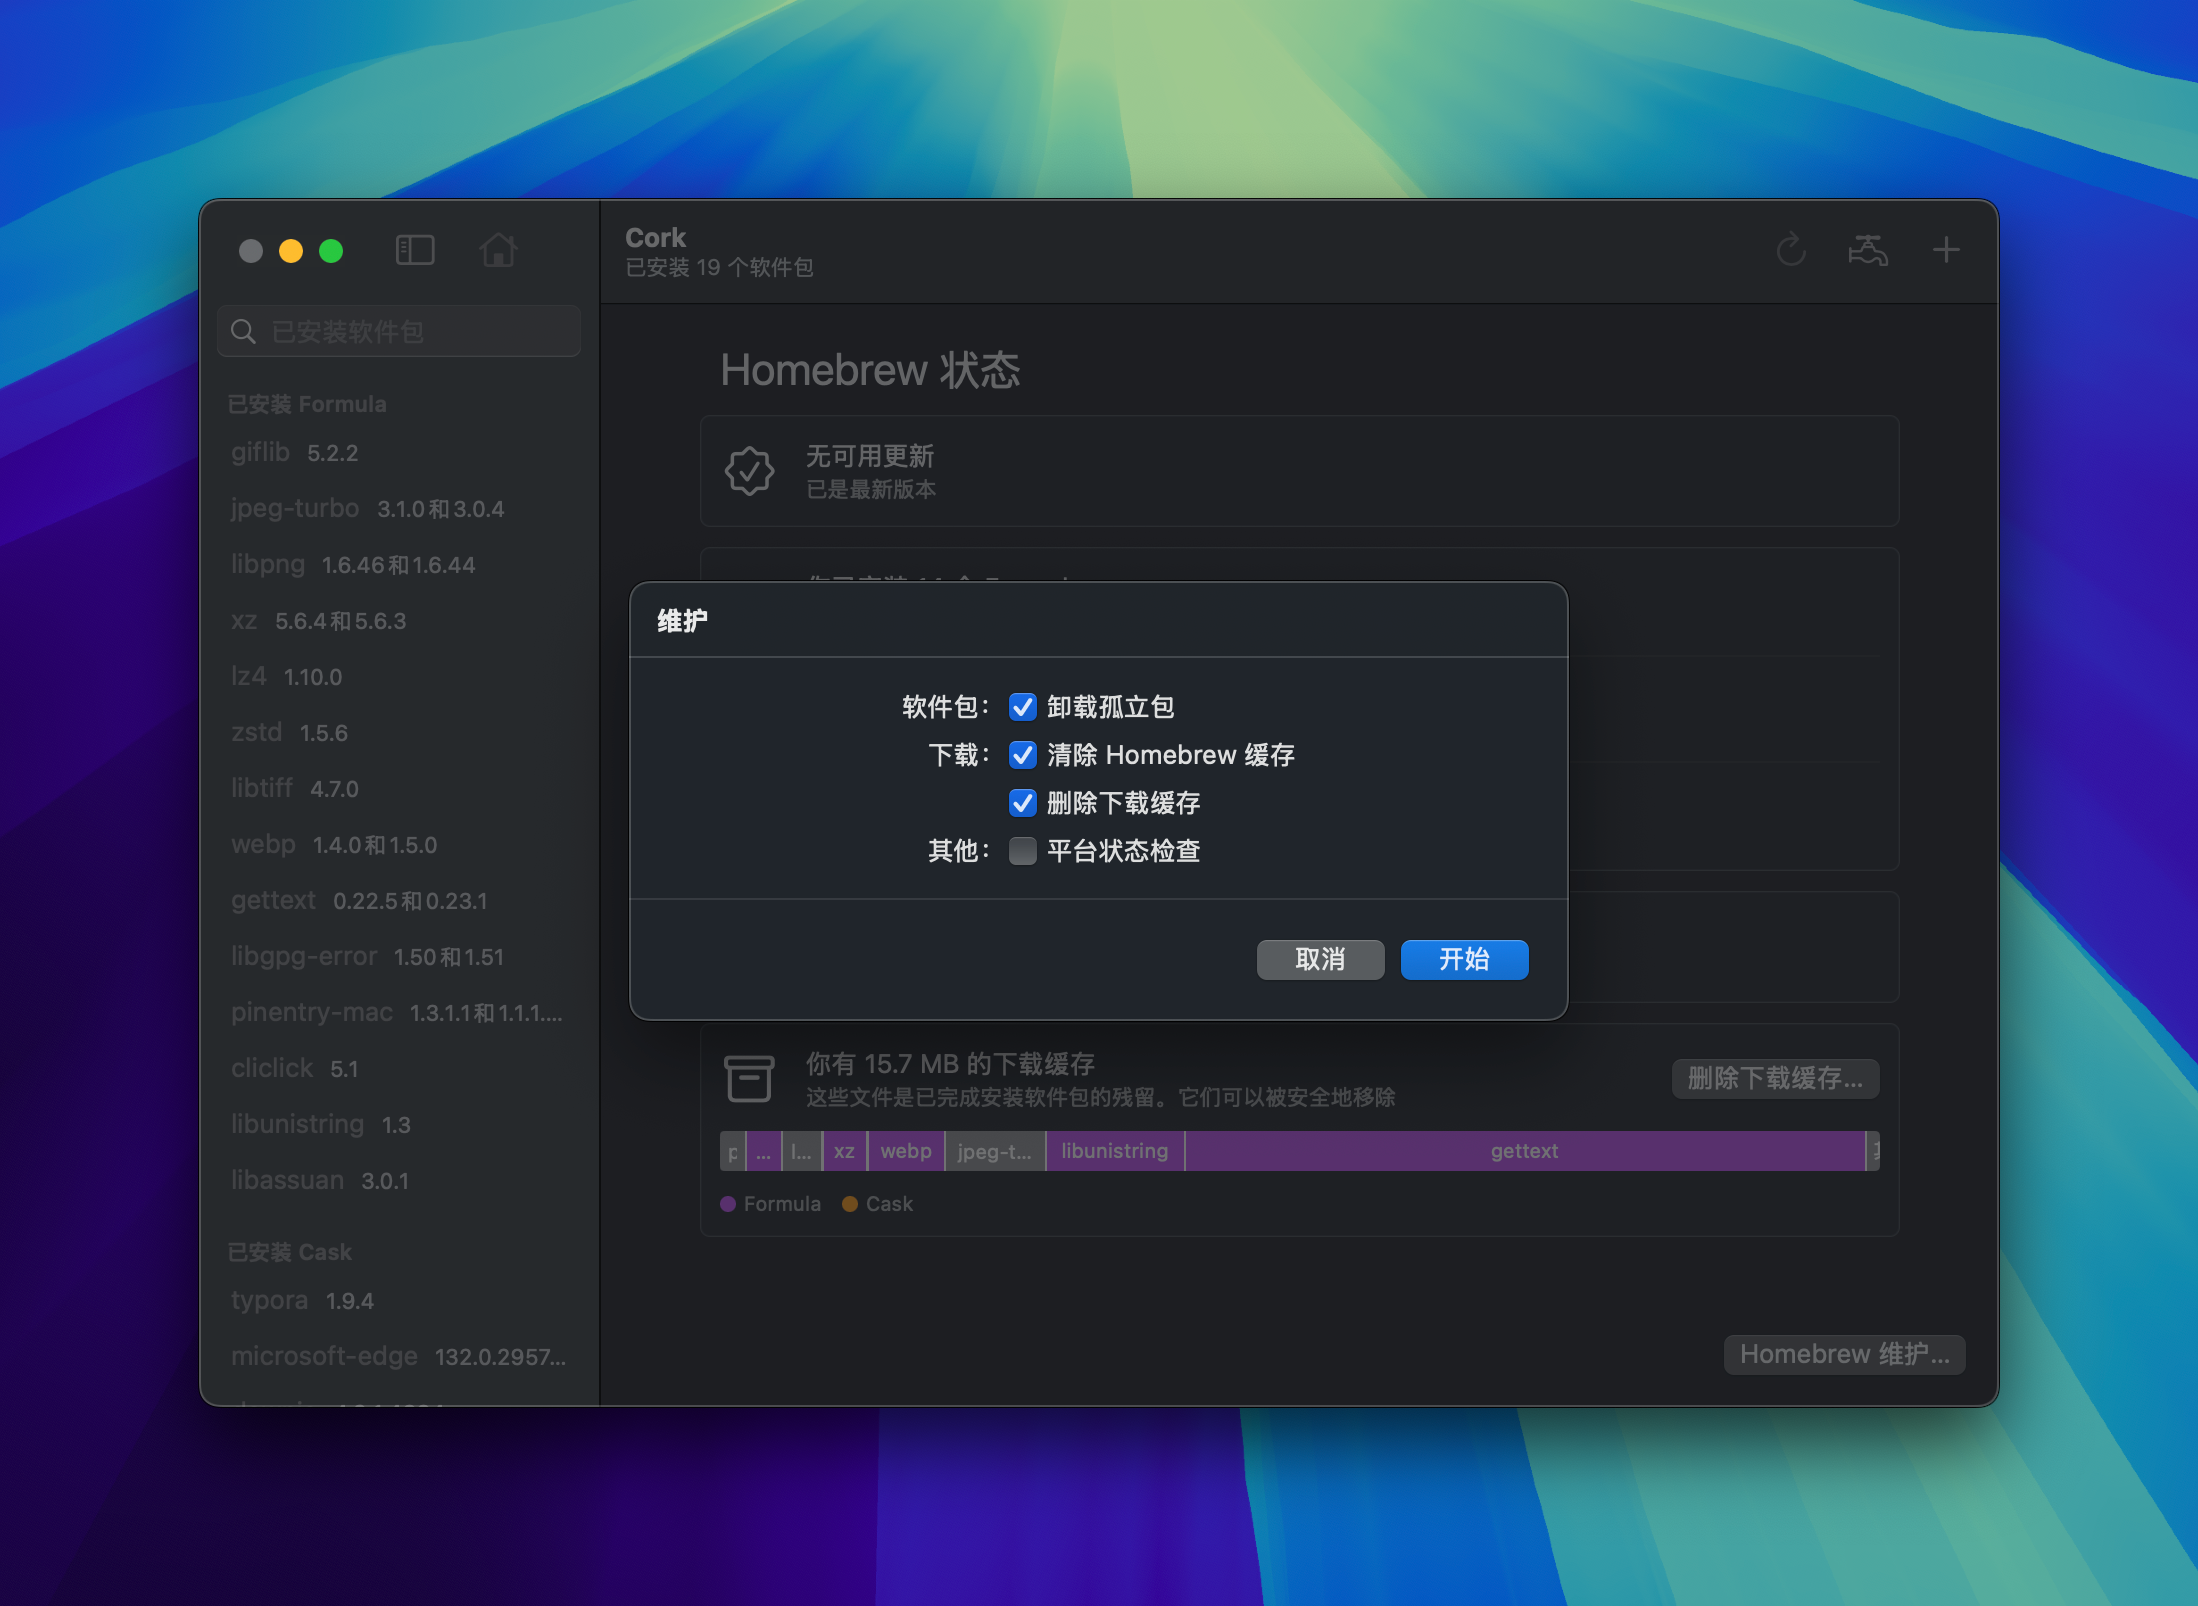2198x1606 pixels.
Task: Go to the home status page icon
Action: click(x=498, y=250)
